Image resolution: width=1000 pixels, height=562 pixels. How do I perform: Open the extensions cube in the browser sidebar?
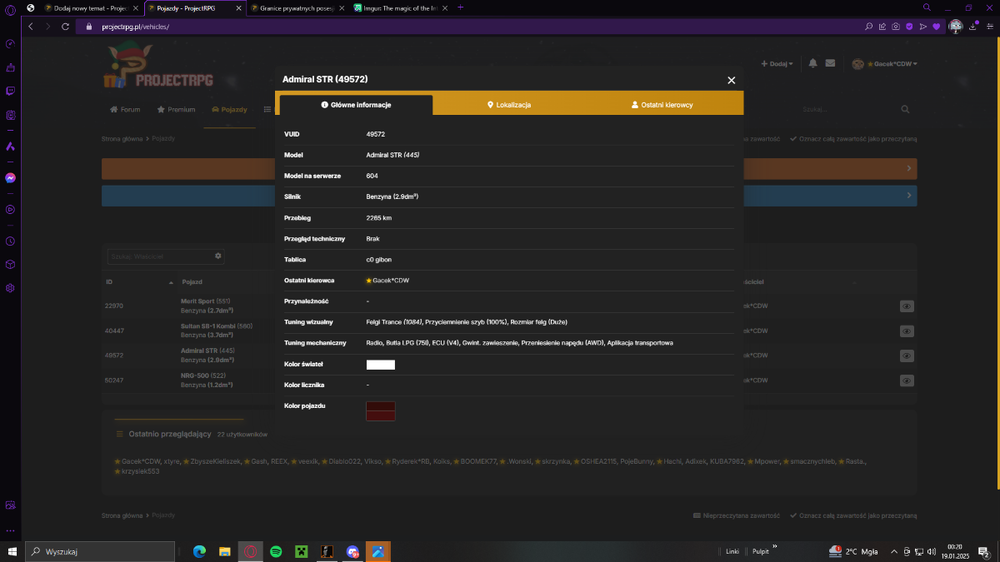coord(10,265)
